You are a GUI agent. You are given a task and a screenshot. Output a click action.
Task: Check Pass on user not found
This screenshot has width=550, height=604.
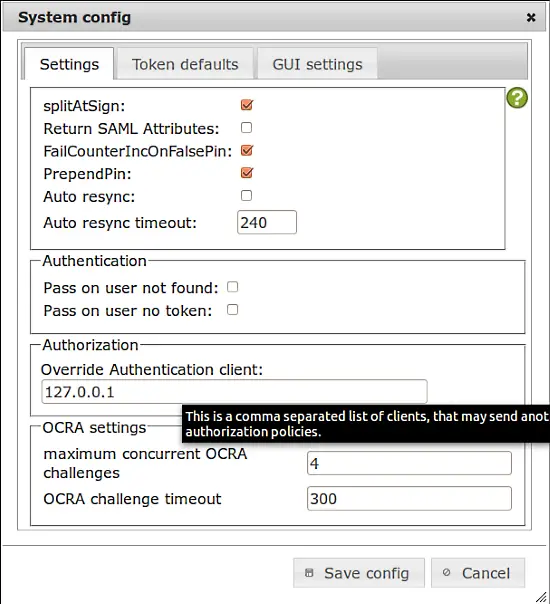[233, 287]
